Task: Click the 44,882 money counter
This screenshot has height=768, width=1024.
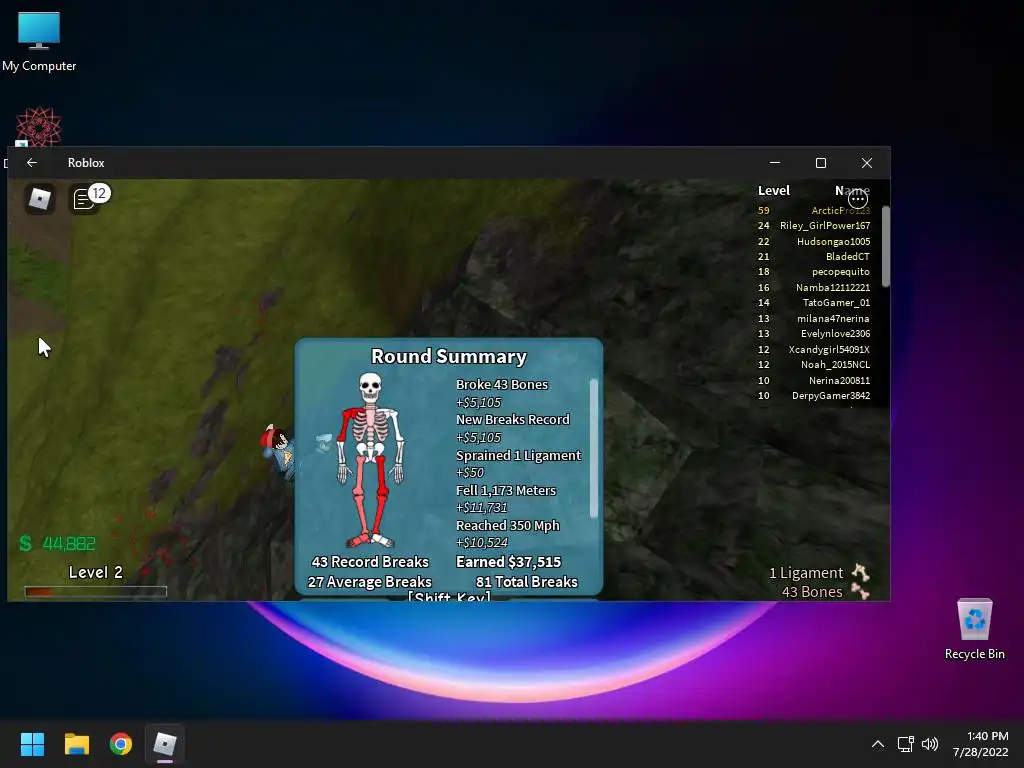Action: (x=69, y=543)
